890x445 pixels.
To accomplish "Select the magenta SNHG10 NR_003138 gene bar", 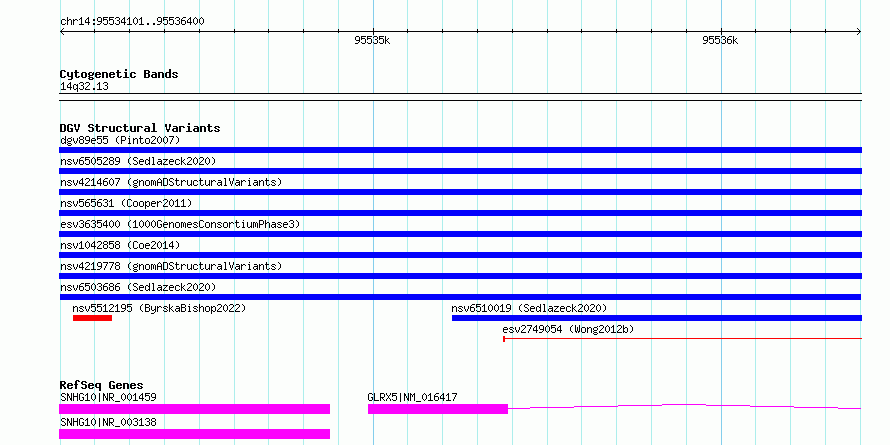I will pyautogui.click(x=195, y=434).
